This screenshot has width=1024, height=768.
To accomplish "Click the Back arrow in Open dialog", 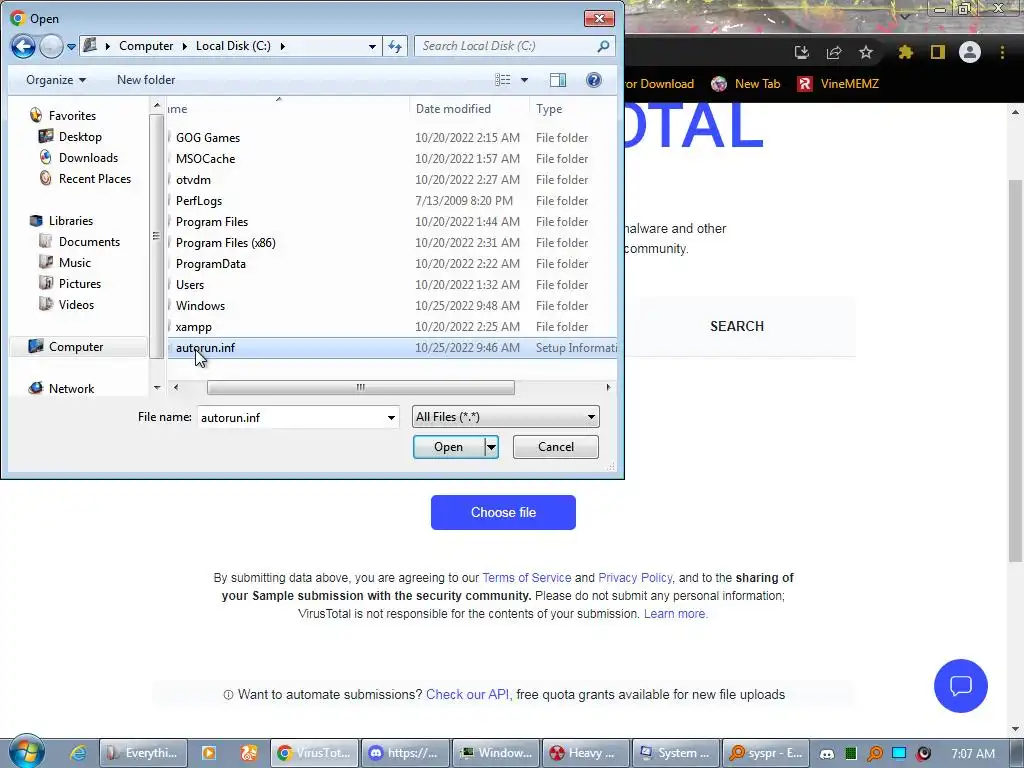I will click(x=23, y=46).
